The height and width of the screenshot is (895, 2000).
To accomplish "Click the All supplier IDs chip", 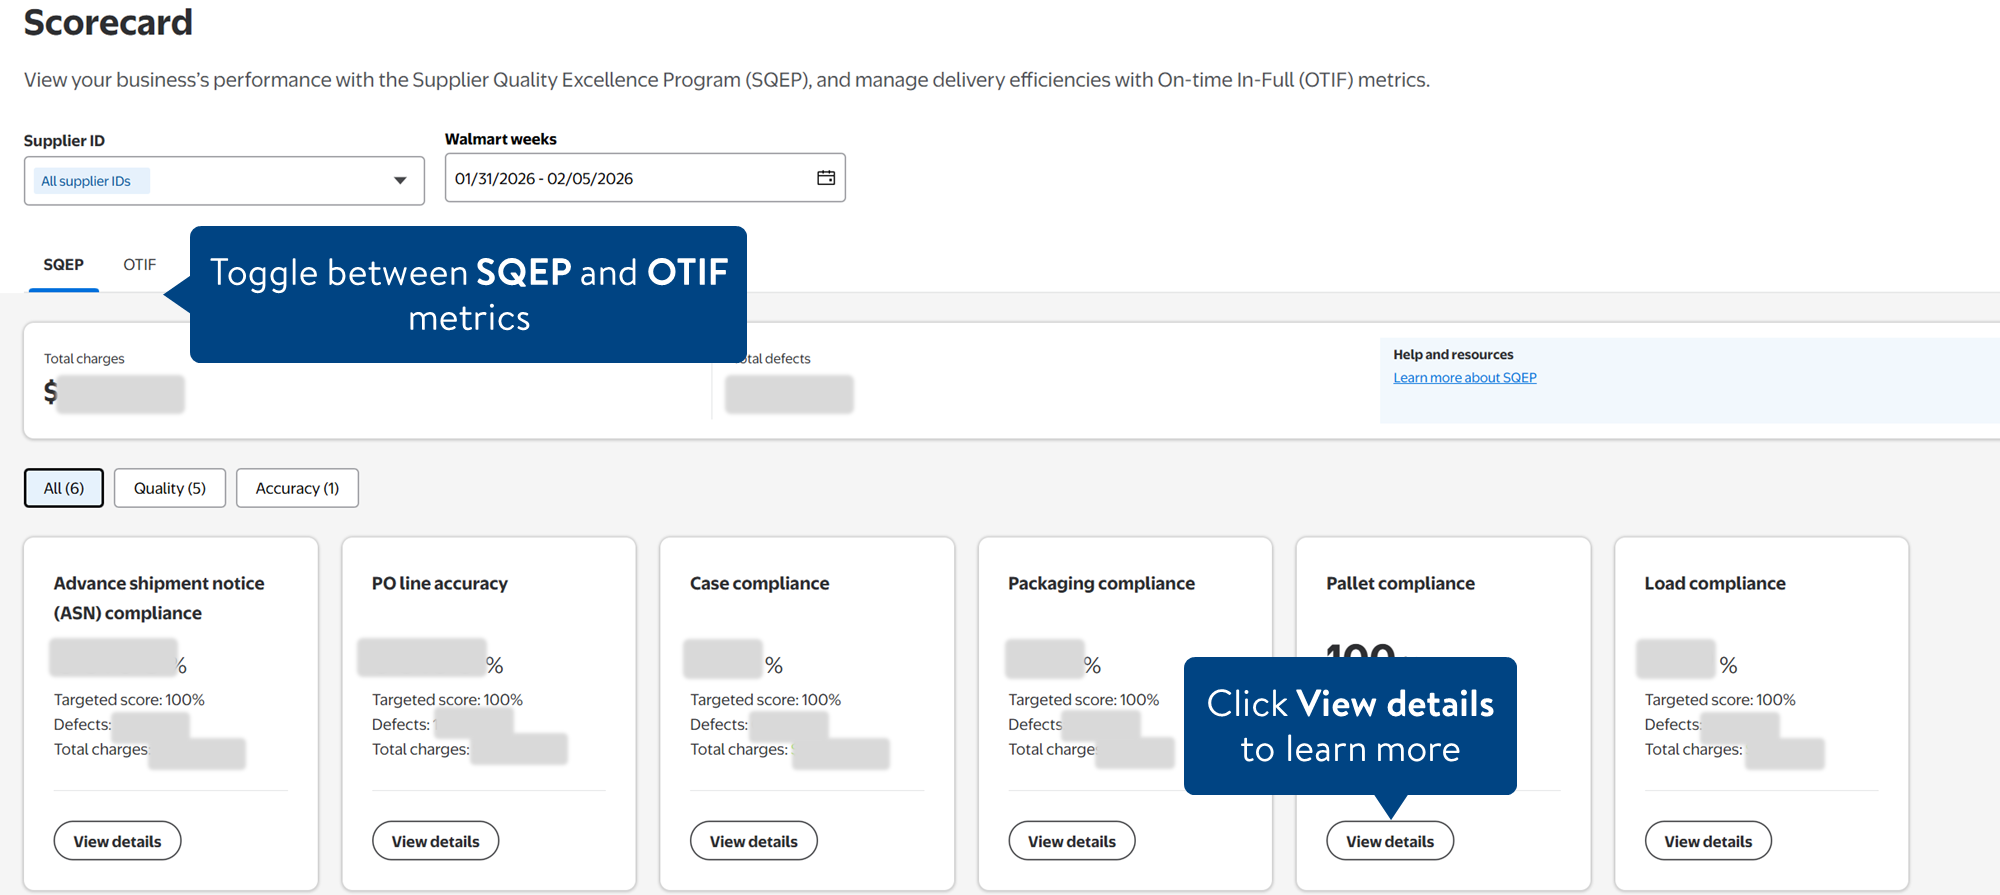I will pyautogui.click(x=87, y=181).
